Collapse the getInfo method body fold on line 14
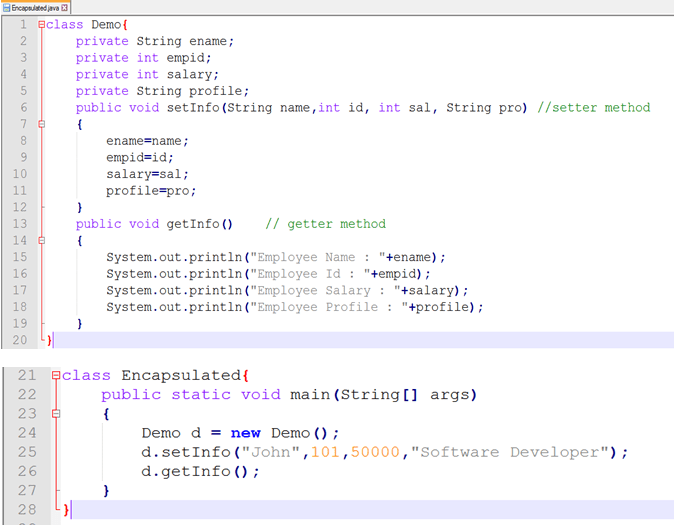674x525 pixels. [41, 240]
